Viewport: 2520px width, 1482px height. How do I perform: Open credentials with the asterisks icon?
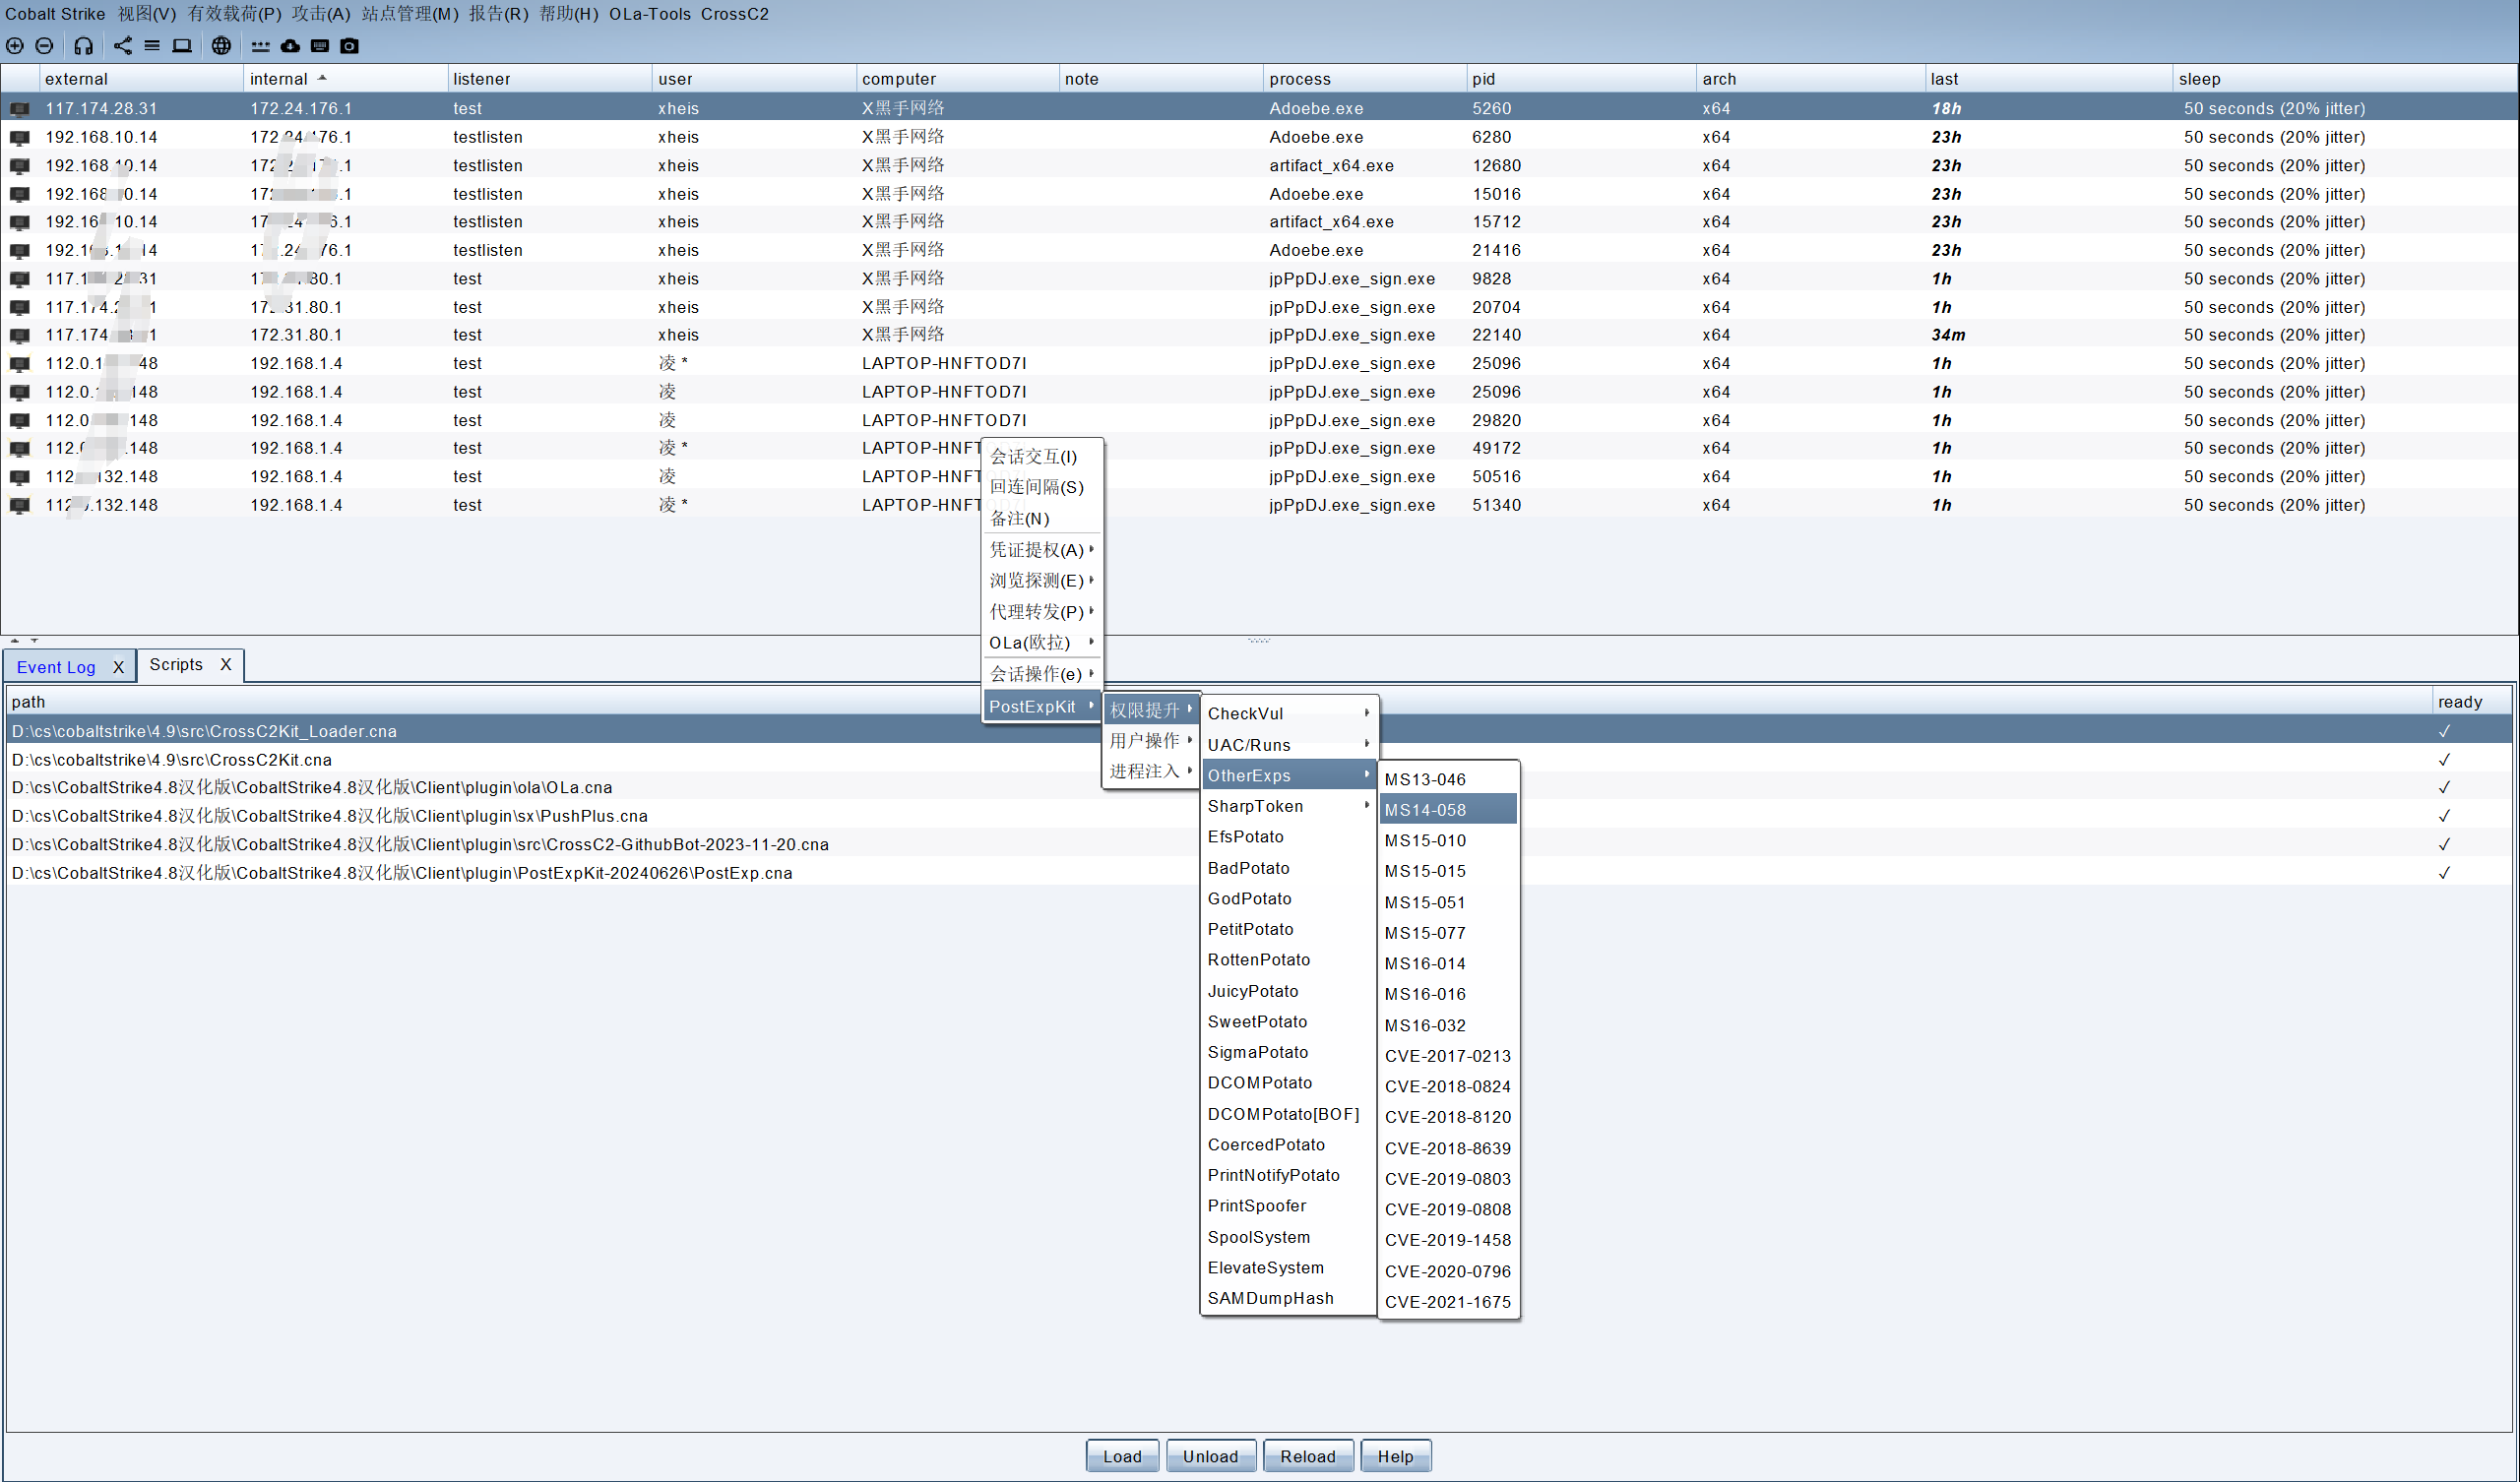click(x=261, y=46)
